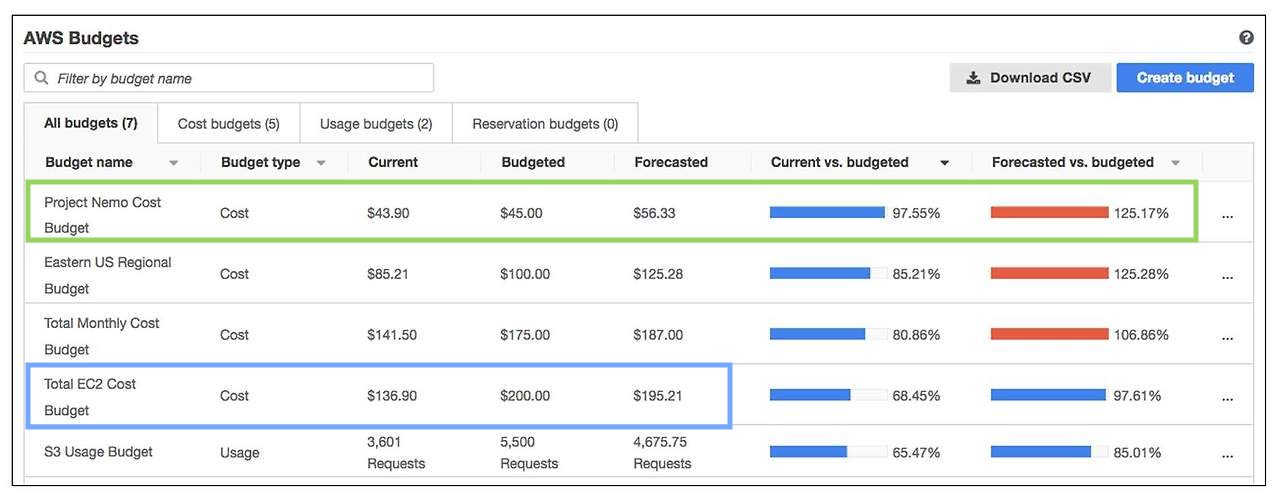Screen dimensions: 1280x500
Task: Open the help question mark icon
Action: point(1246,38)
